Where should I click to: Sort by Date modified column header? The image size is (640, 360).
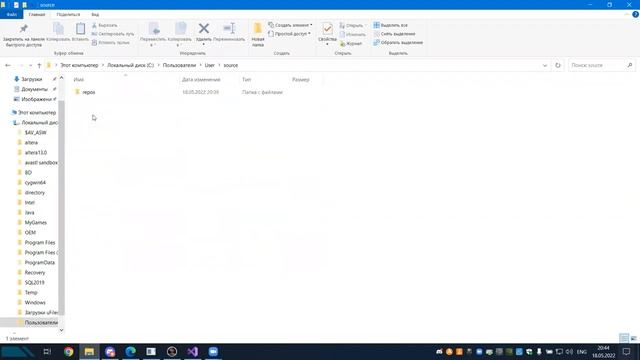point(201,80)
